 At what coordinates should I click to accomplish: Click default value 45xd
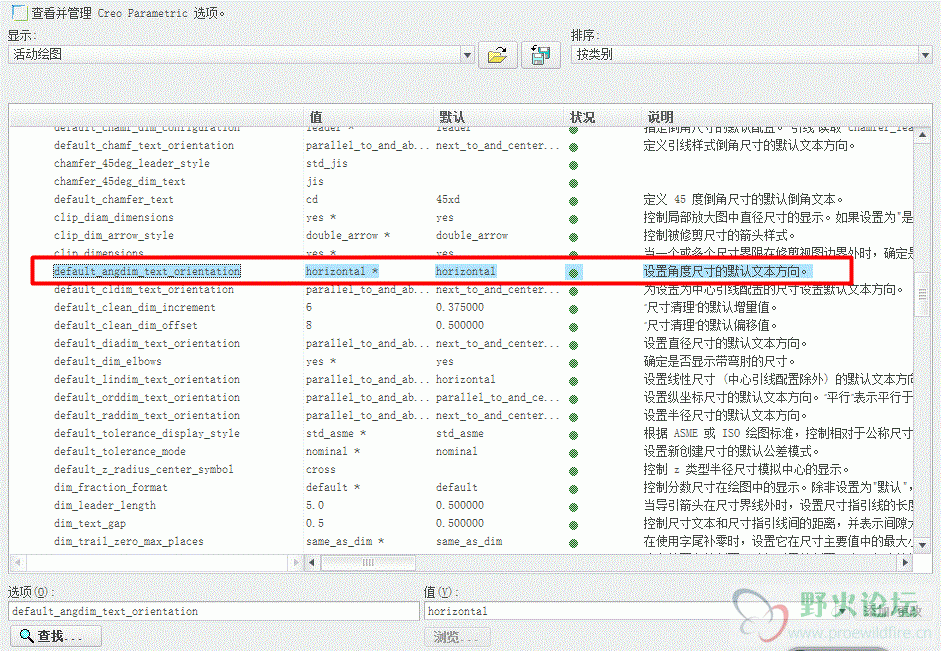(448, 199)
